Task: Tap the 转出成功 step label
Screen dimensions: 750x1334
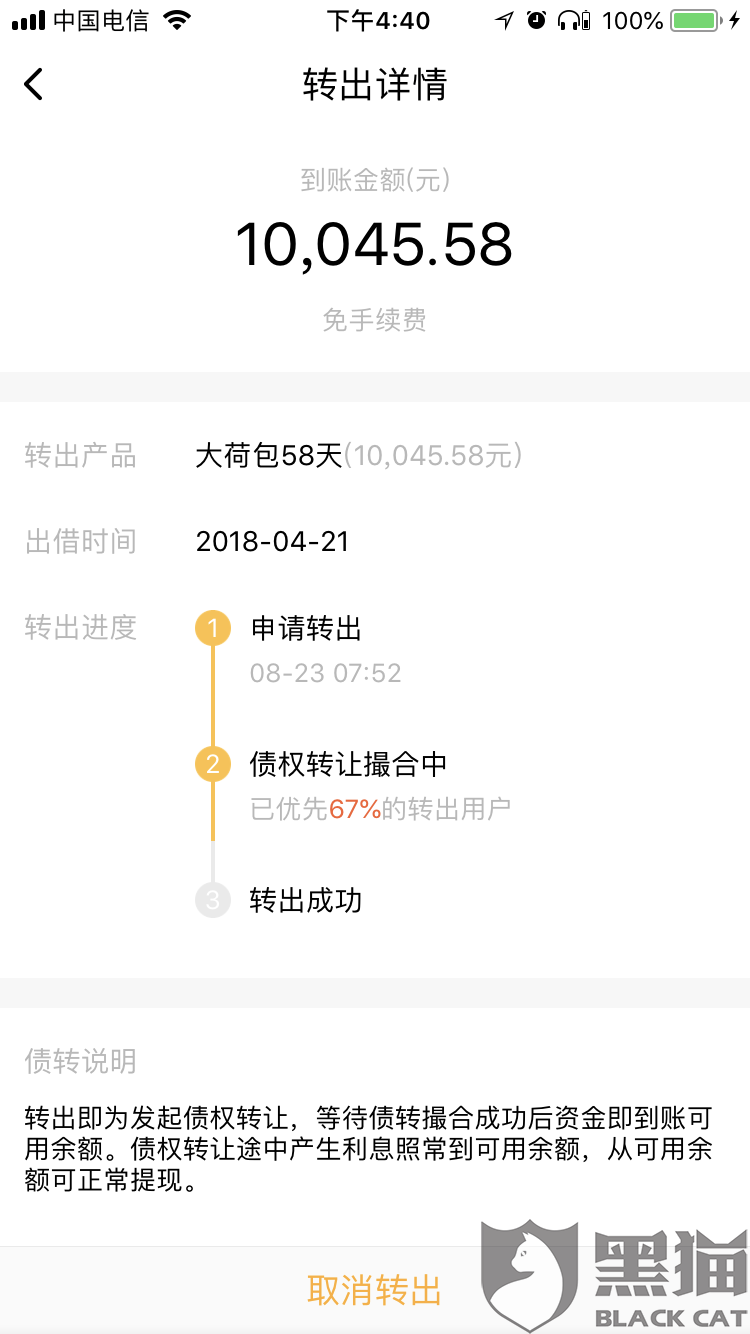Action: (306, 901)
